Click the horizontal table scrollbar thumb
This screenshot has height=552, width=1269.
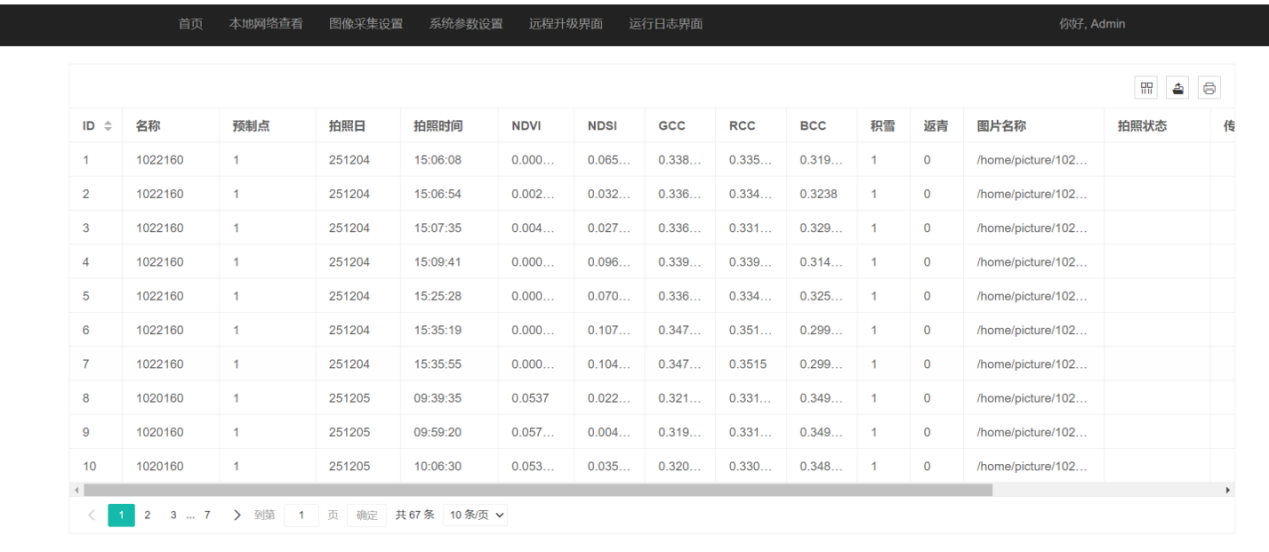click(x=538, y=490)
